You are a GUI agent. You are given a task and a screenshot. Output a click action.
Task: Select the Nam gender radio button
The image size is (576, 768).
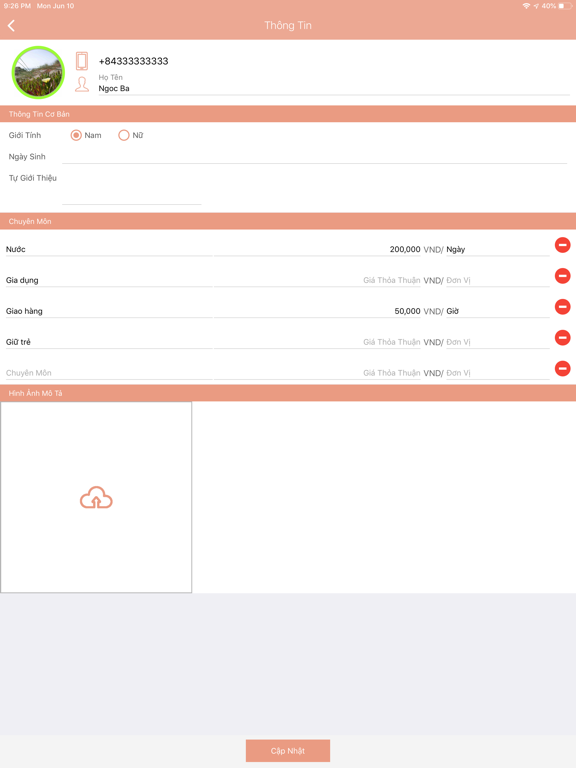point(76,135)
